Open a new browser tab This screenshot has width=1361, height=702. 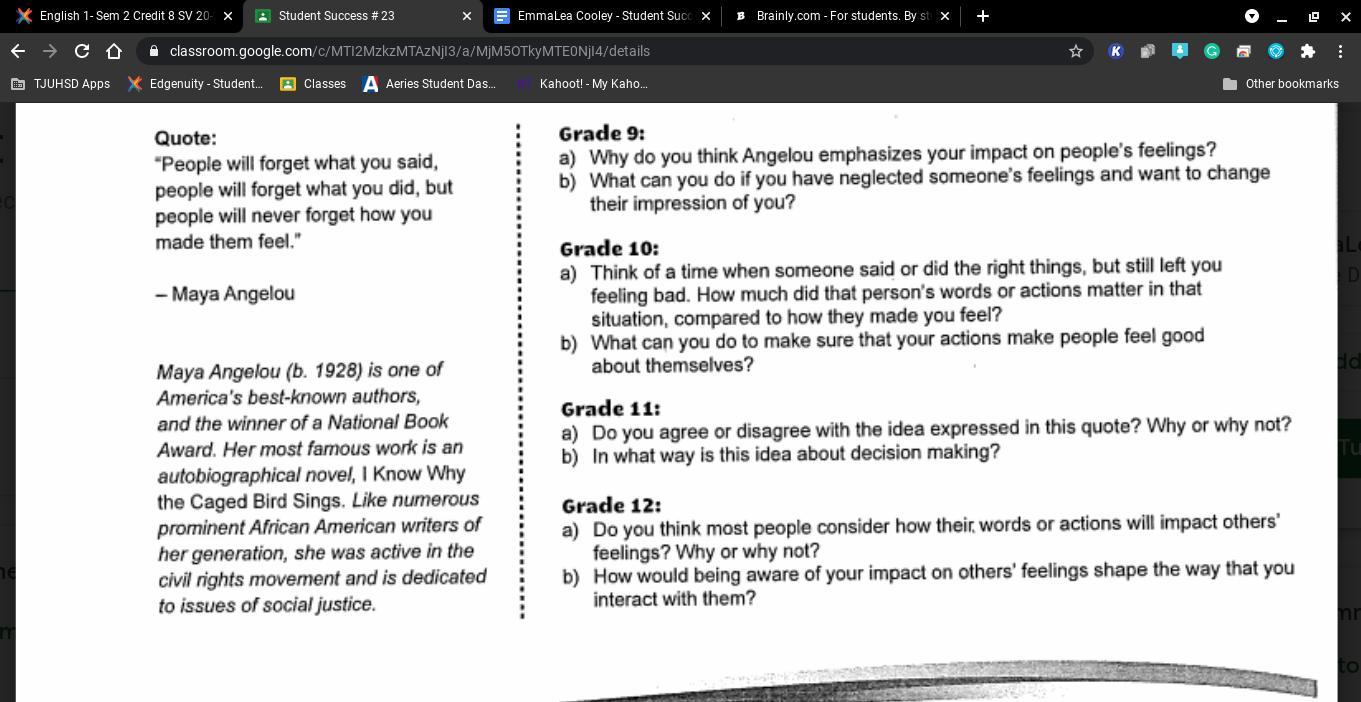coord(982,16)
